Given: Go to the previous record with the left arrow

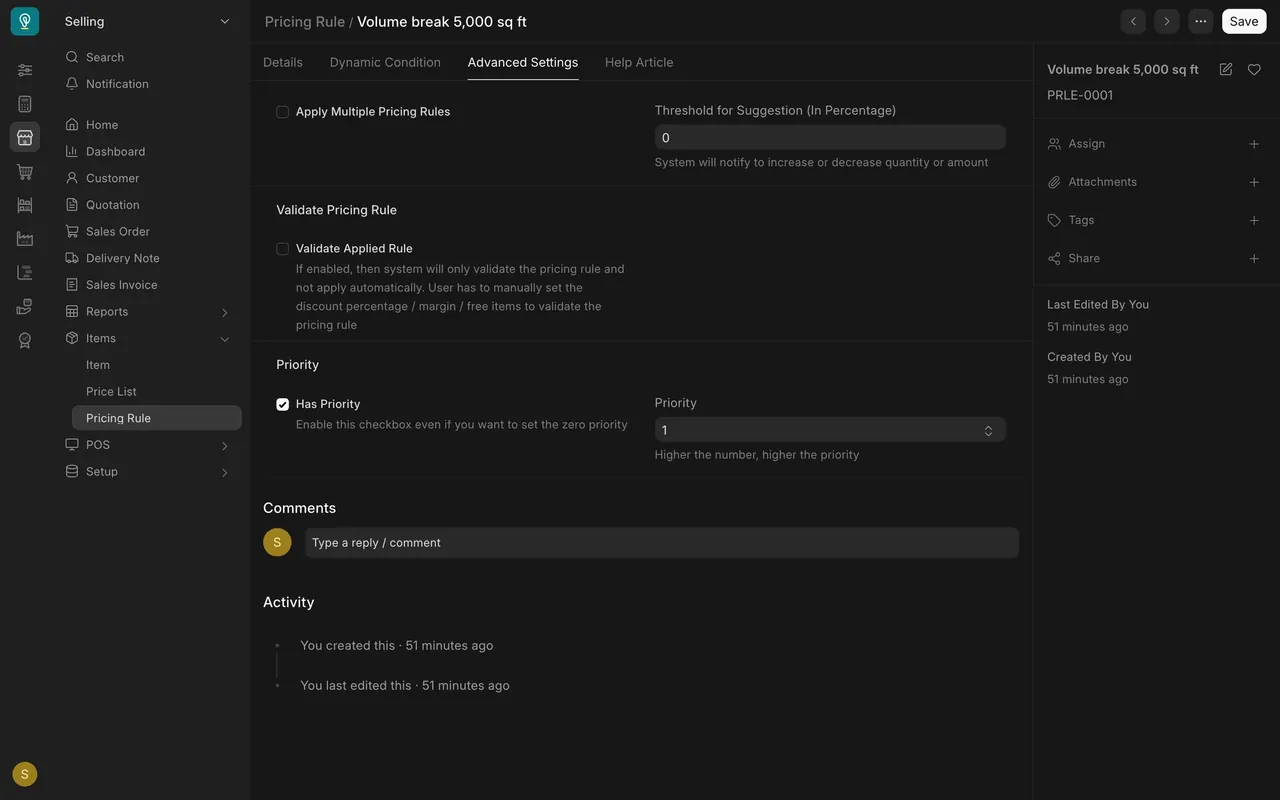Looking at the screenshot, I should [1133, 21].
